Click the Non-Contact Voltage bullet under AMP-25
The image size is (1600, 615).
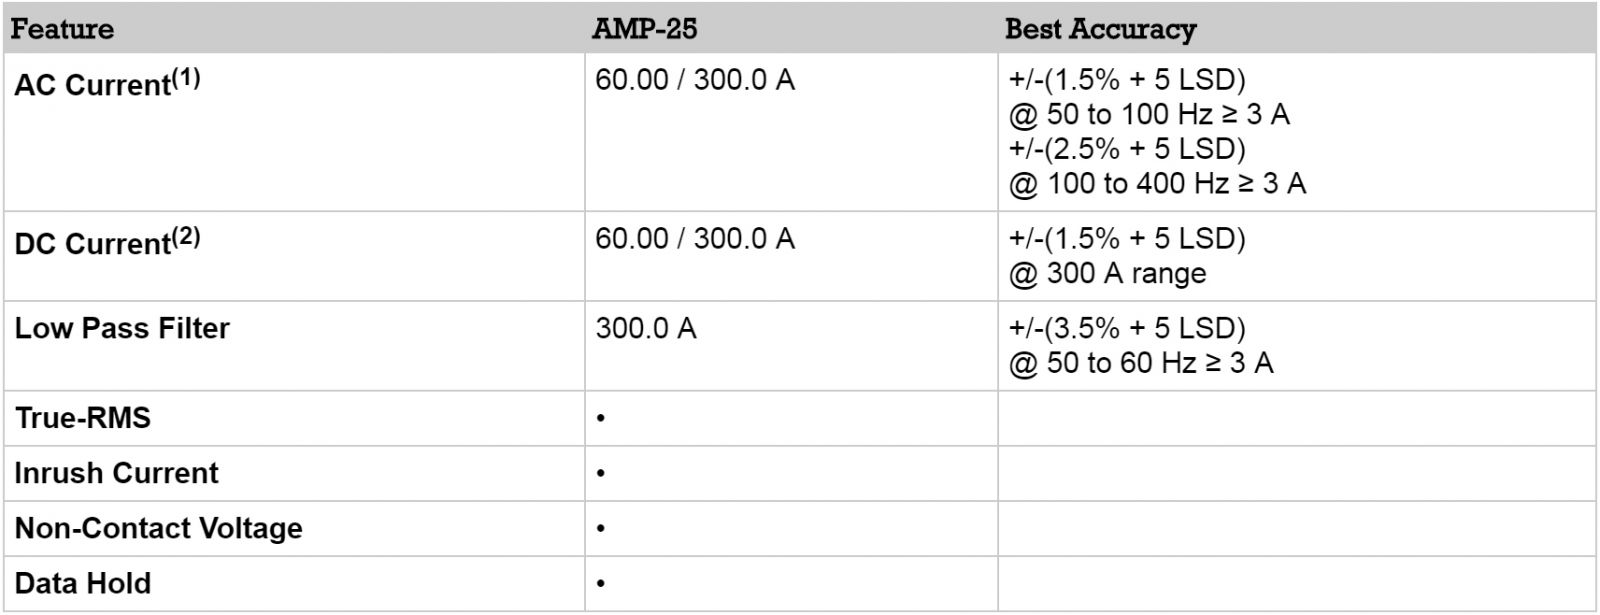pos(601,529)
